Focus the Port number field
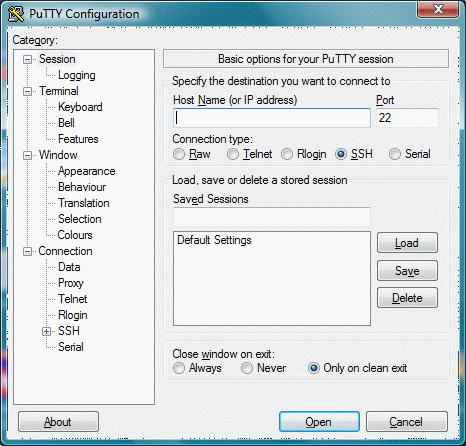 (407, 118)
